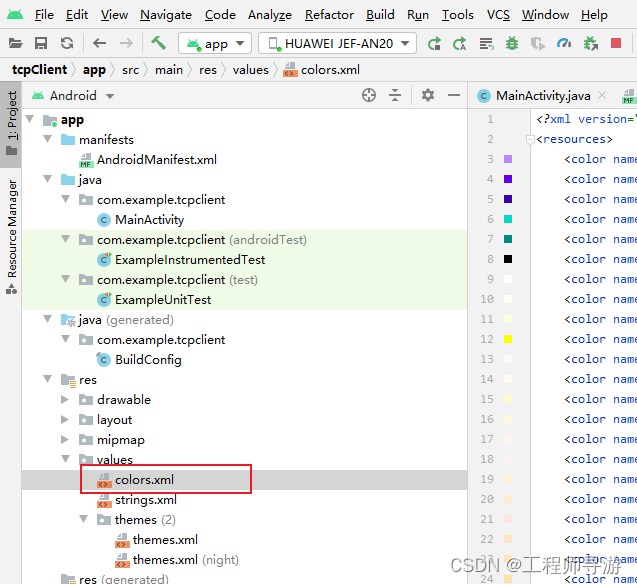Open Project panel gear settings
637x584 pixels.
pyautogui.click(x=428, y=95)
